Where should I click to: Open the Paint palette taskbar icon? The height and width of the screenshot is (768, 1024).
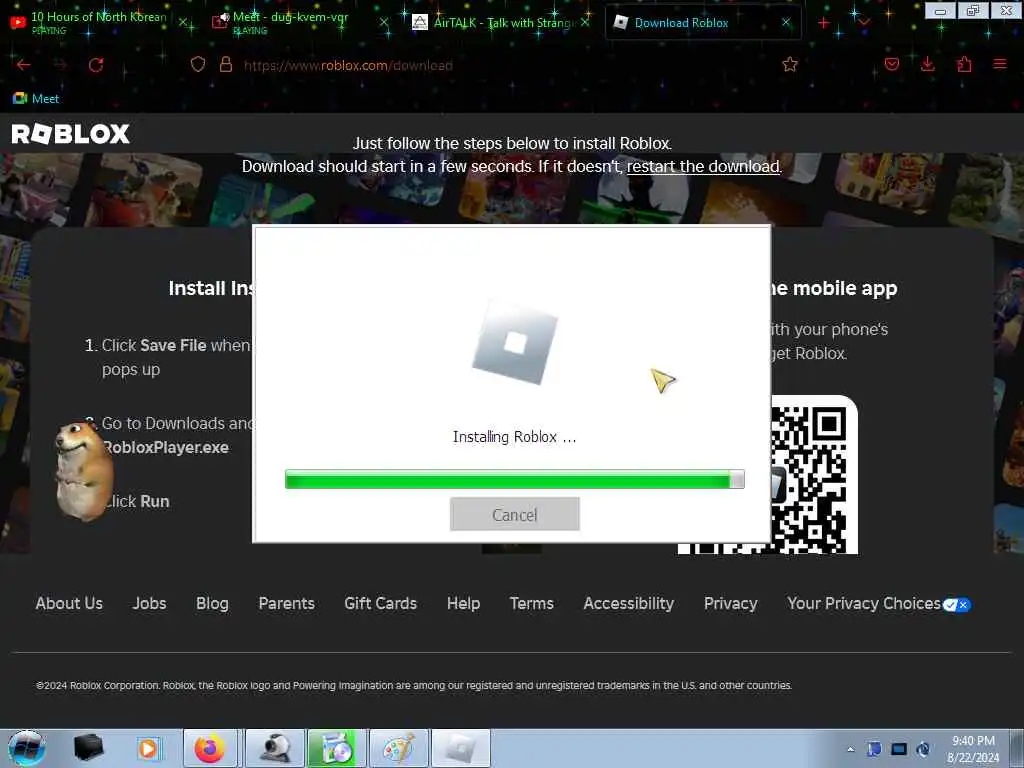398,748
